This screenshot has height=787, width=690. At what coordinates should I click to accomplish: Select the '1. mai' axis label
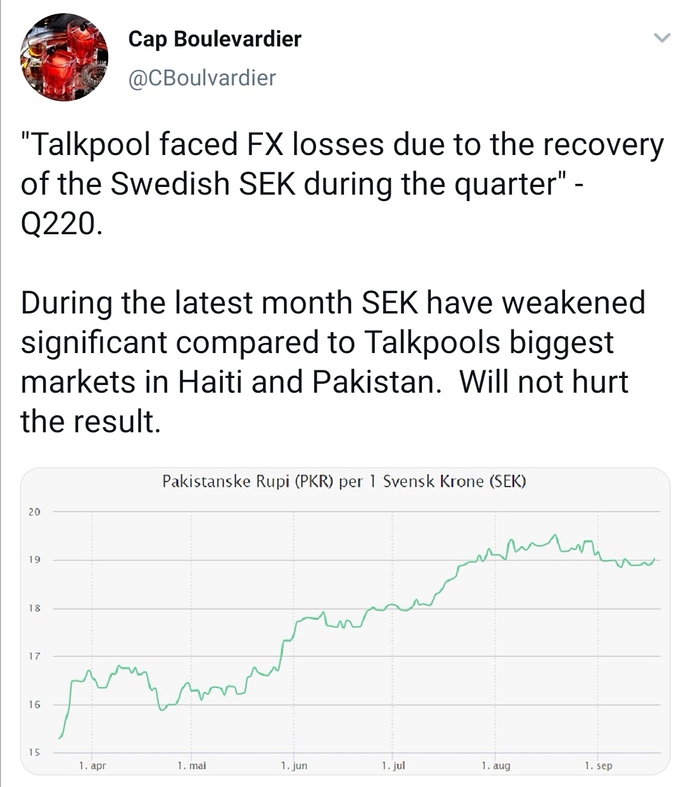click(x=192, y=765)
